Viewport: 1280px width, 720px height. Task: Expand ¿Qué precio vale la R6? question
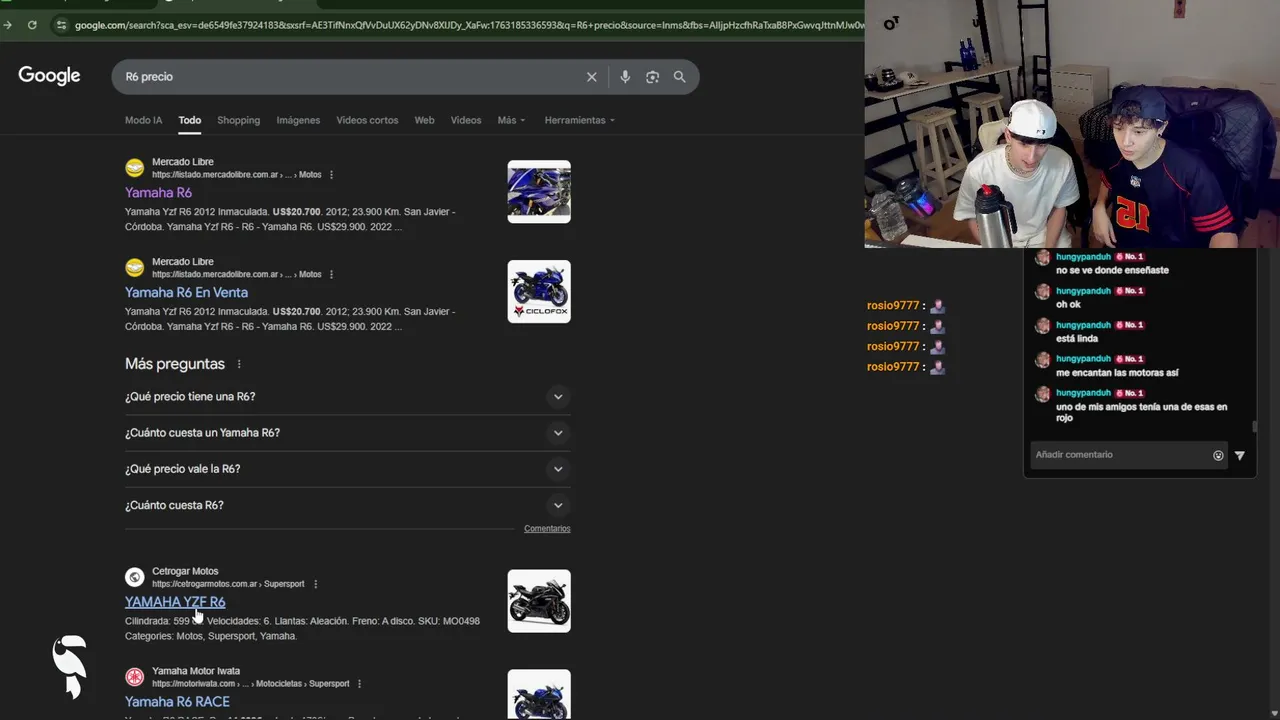point(347,469)
